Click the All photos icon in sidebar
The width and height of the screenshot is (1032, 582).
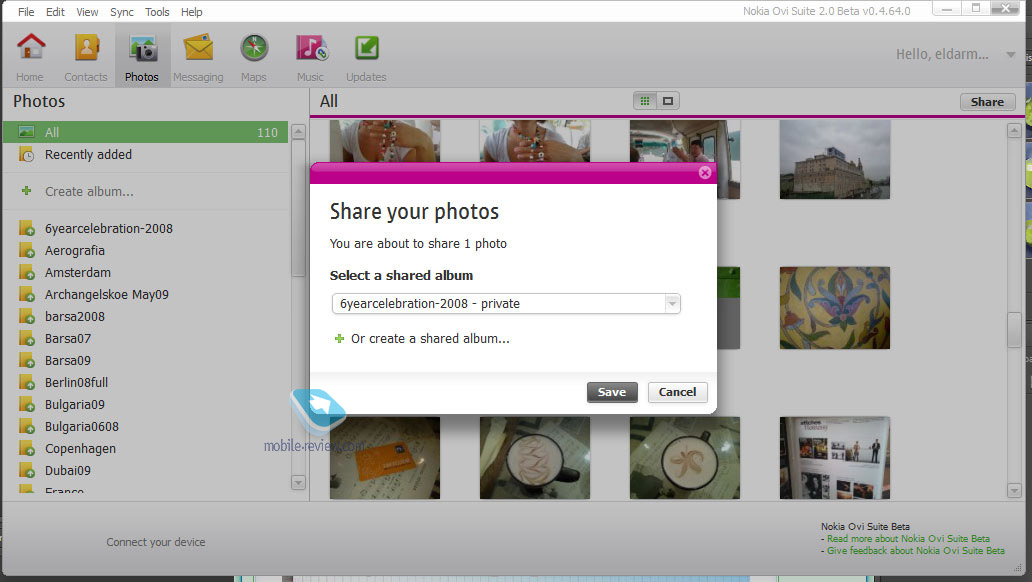tap(26, 132)
